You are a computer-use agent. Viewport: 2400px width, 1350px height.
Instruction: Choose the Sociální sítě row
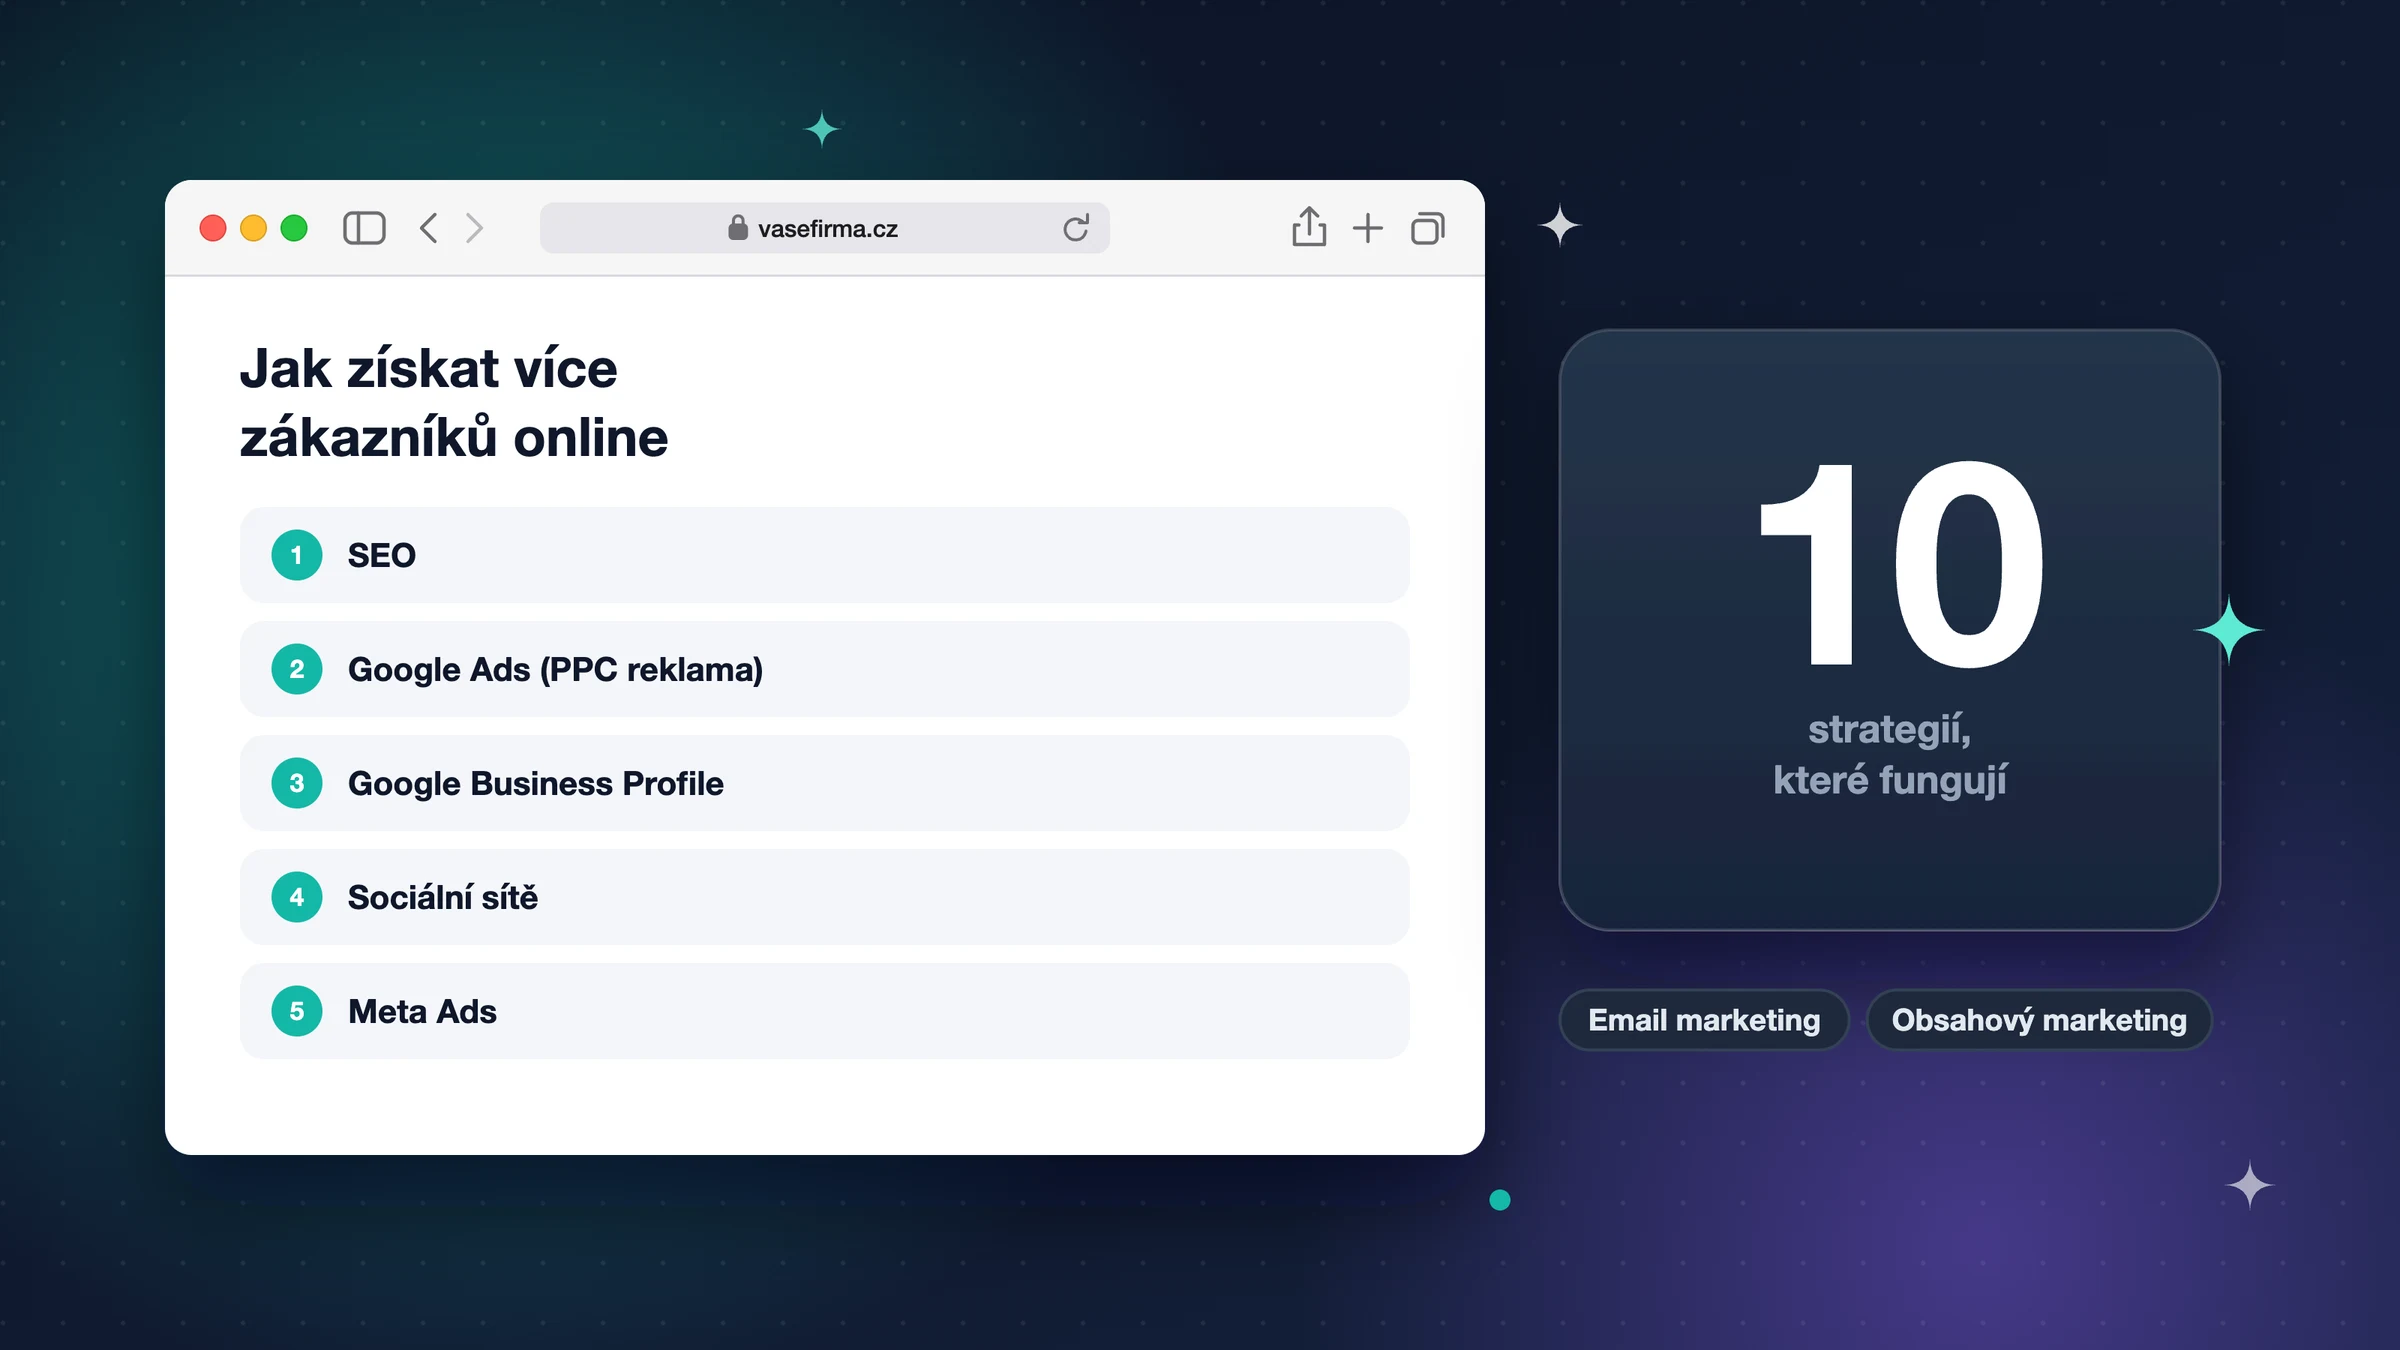(x=824, y=897)
